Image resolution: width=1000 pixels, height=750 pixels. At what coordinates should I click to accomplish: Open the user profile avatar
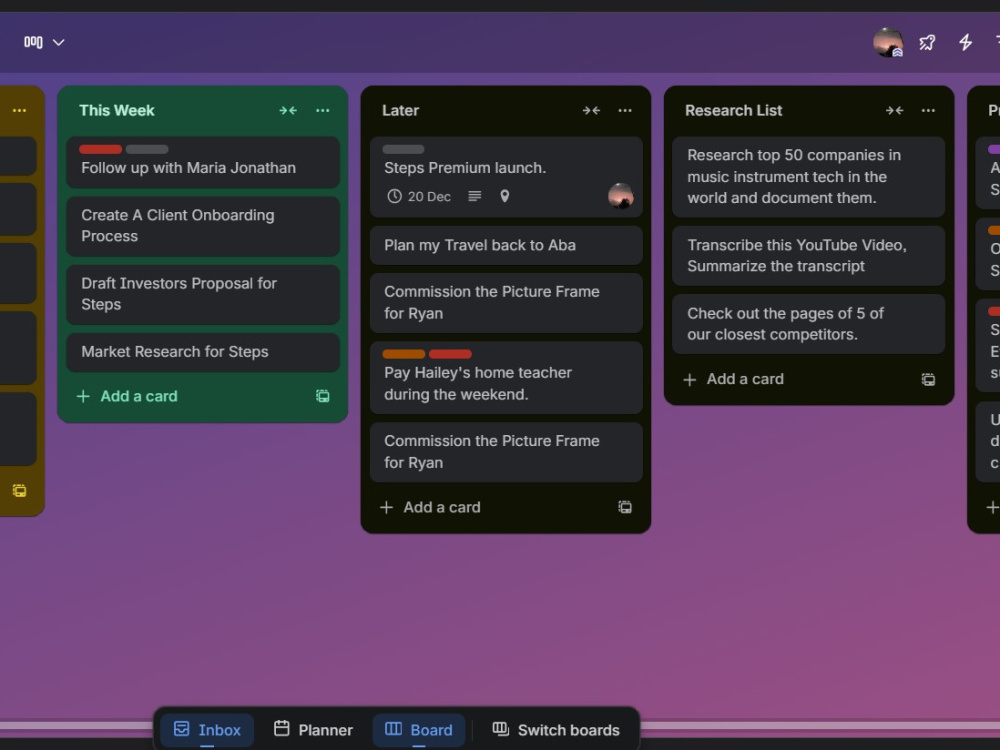tap(888, 42)
